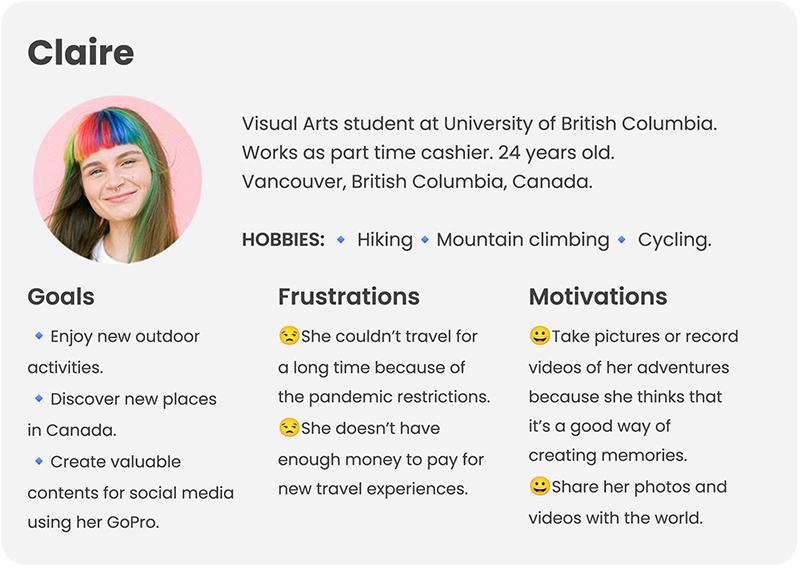The image size is (800, 571).
Task: Select the Goals section heading
Action: (x=61, y=296)
